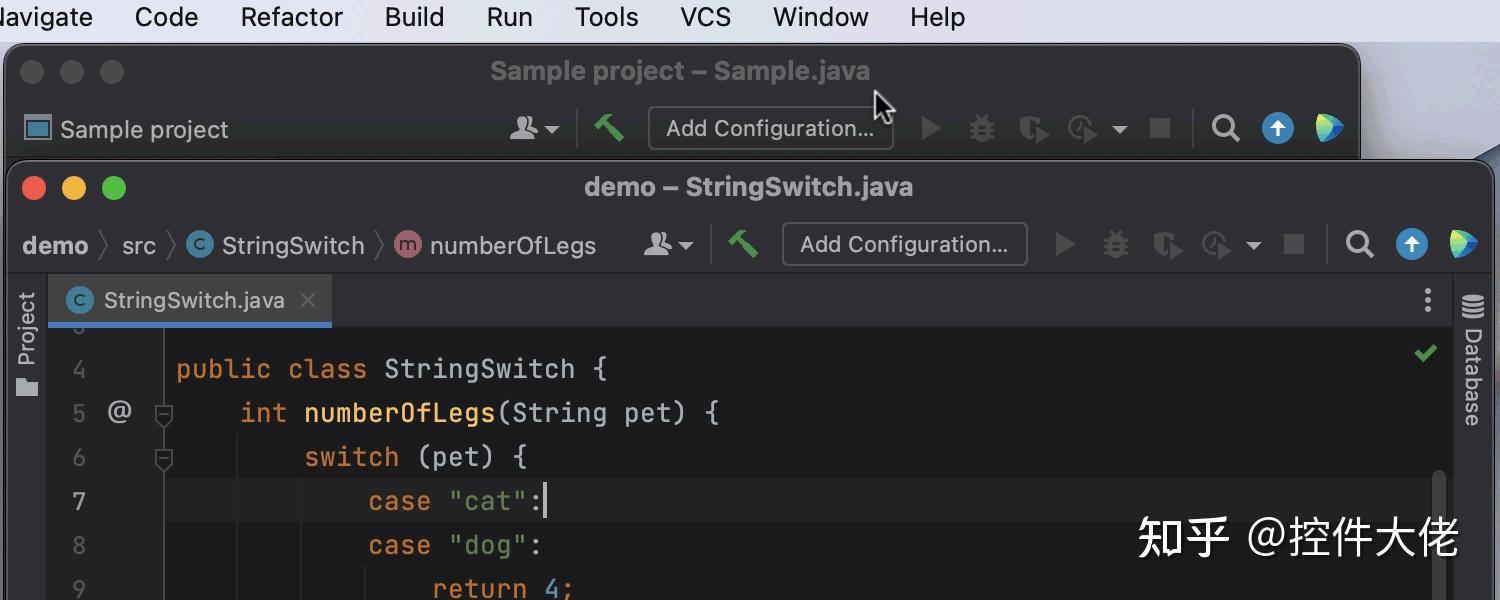Open the editor tab three-dot options menu

pyautogui.click(x=1428, y=300)
